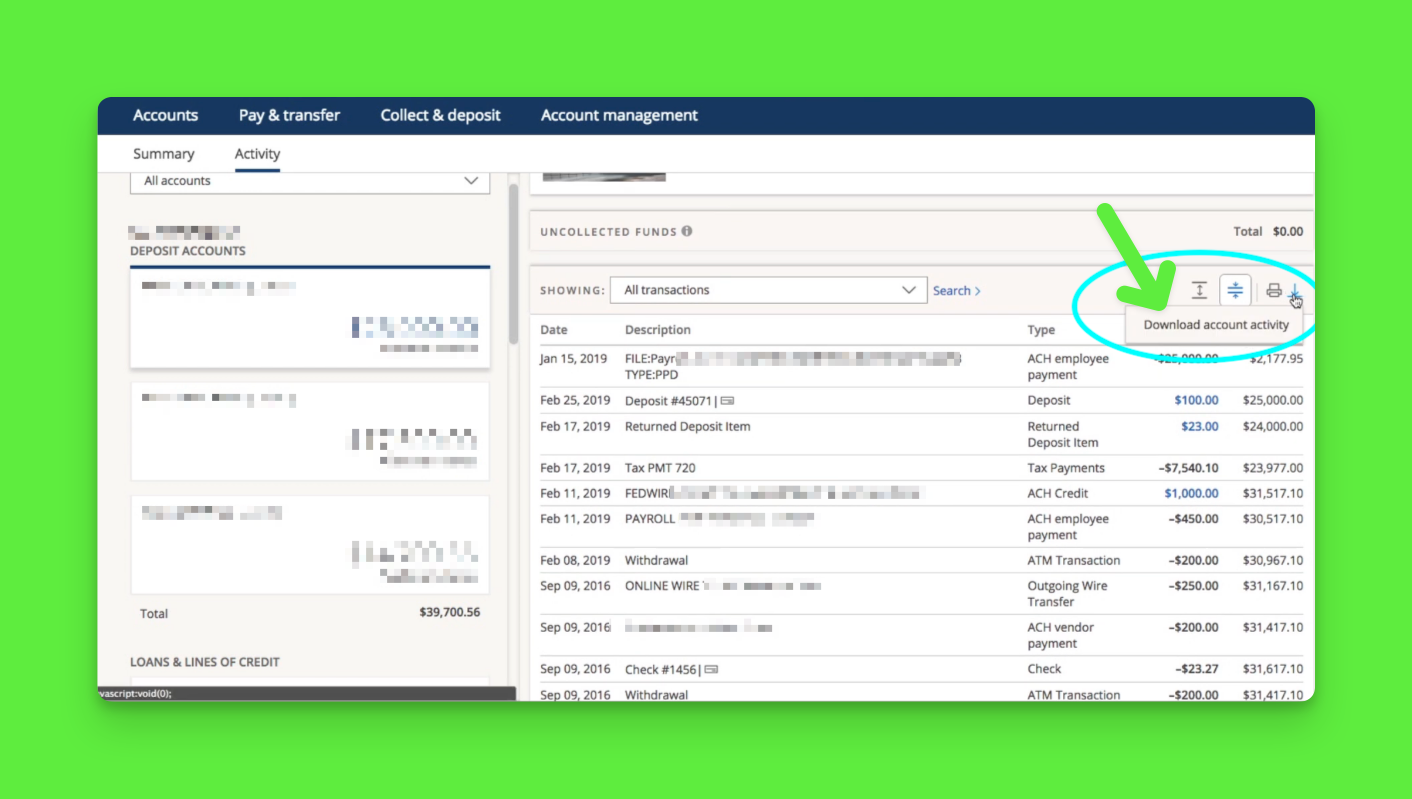Click the Feb 25, 2019 date cell
This screenshot has width=1412, height=799.
click(x=575, y=400)
